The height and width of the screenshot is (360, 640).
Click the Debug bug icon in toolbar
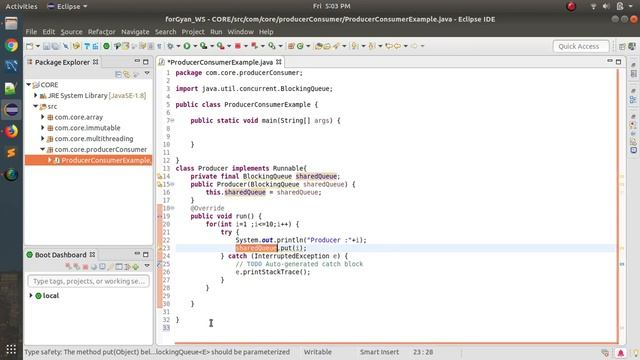click(x=171, y=46)
